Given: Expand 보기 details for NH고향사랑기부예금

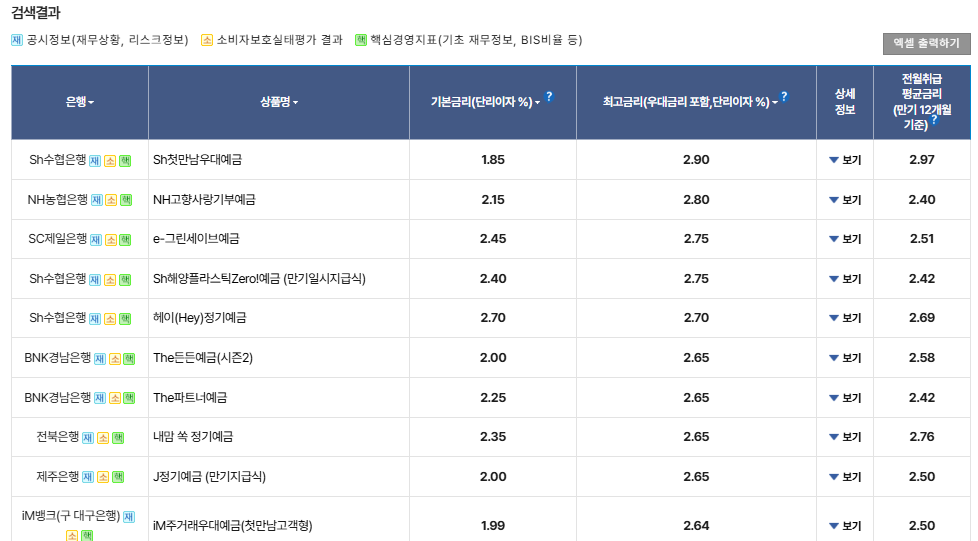Looking at the screenshot, I should (x=845, y=200).
